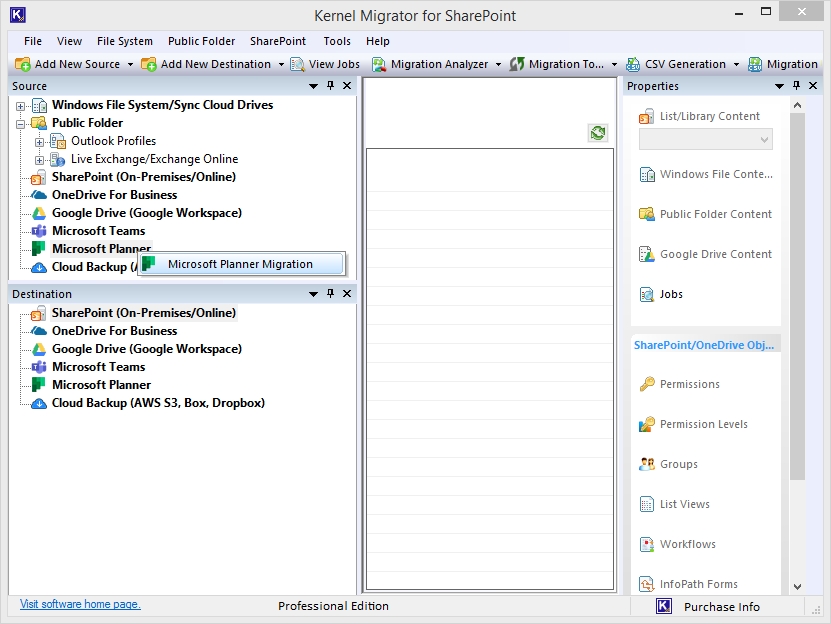Open the Public Folder menu

coord(201,41)
